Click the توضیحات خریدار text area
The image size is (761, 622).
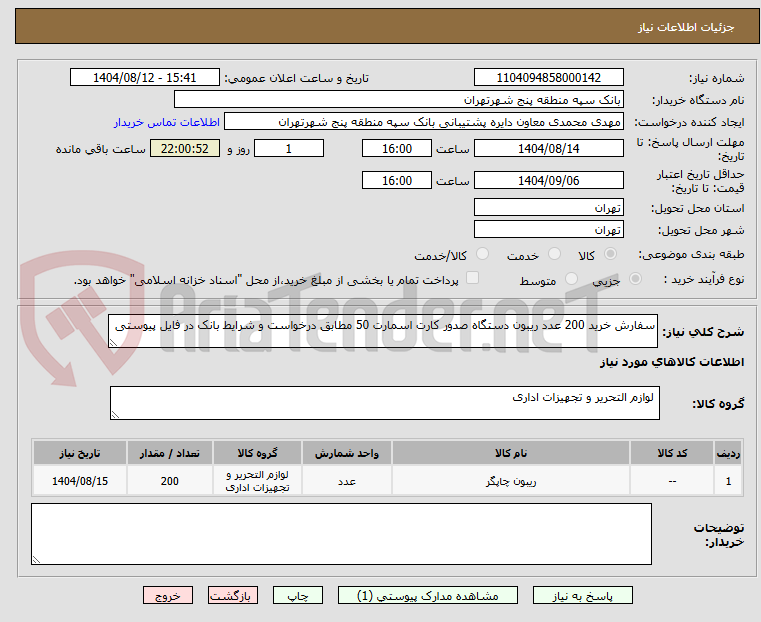[341, 534]
